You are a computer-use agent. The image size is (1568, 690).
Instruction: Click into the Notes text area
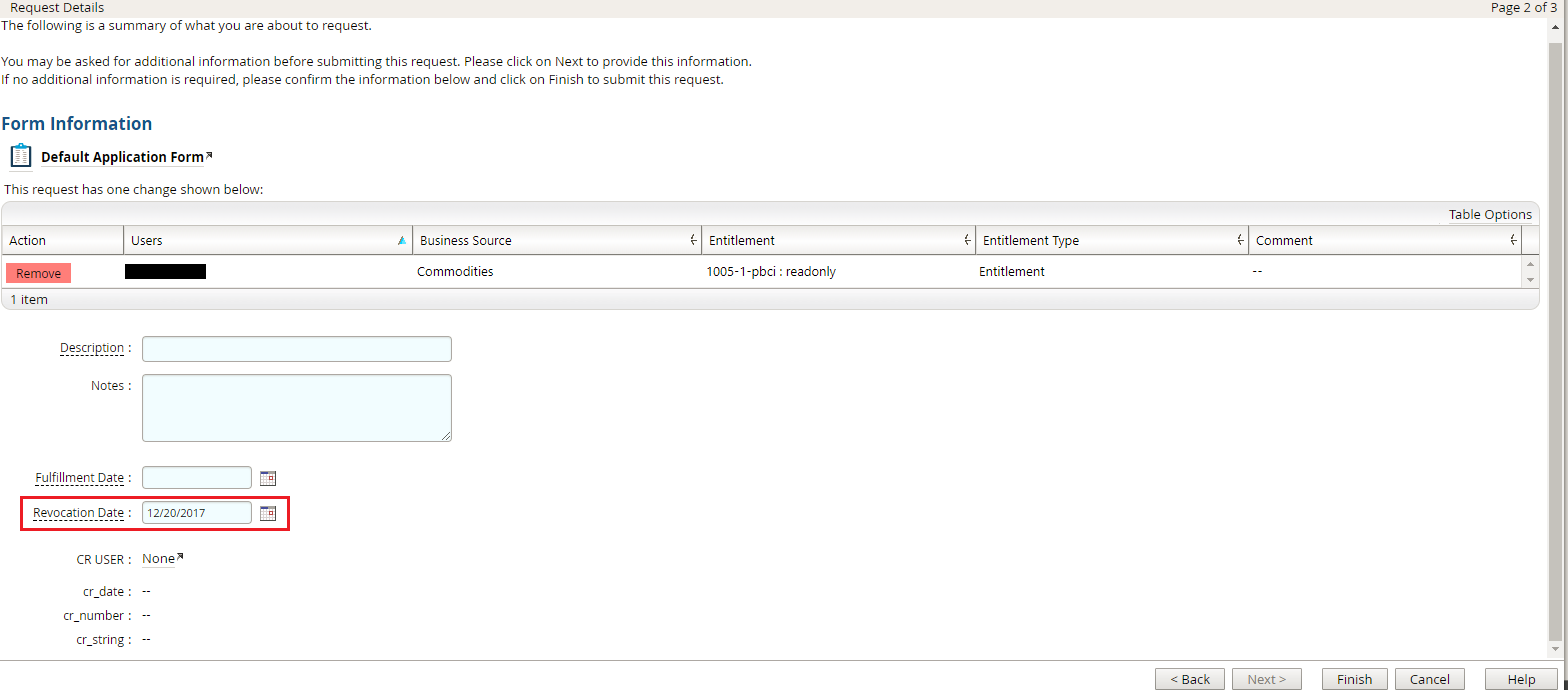[296, 407]
